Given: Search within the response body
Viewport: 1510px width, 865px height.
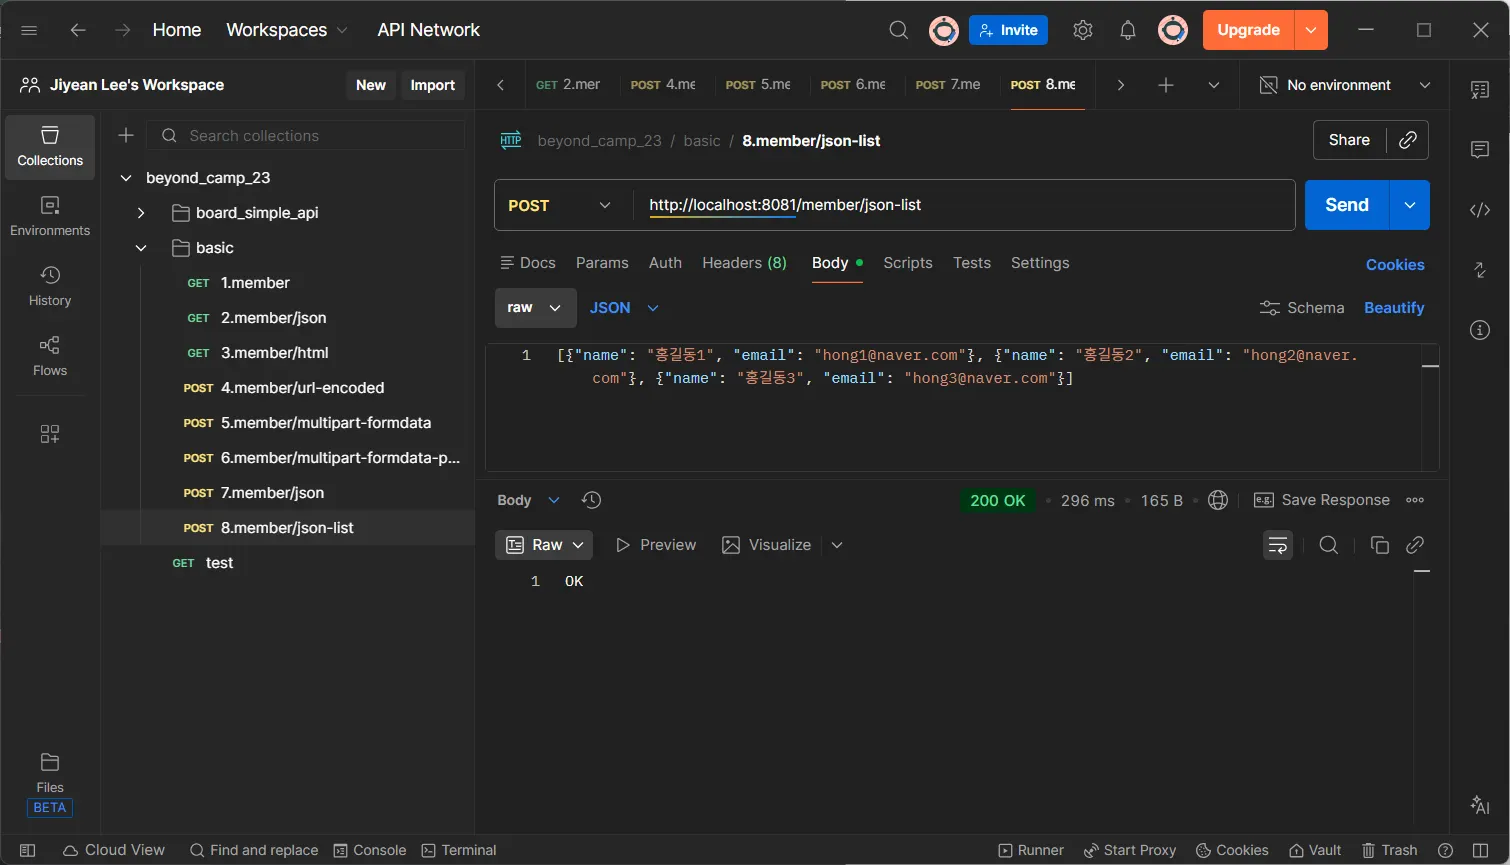Looking at the screenshot, I should 1329,545.
